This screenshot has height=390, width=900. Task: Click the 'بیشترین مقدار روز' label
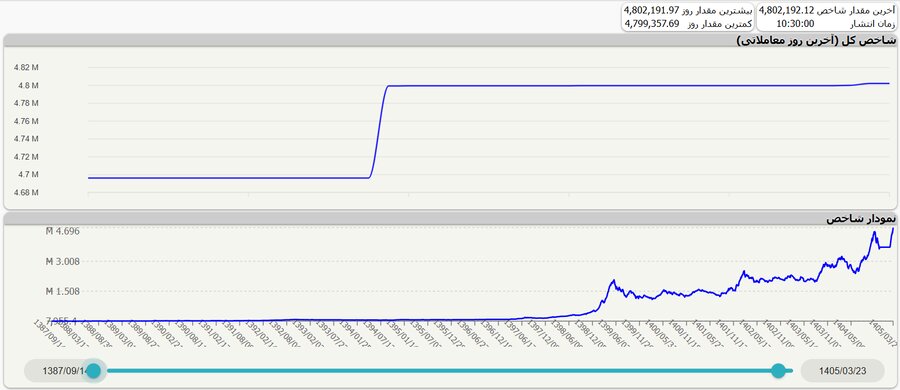716,10
